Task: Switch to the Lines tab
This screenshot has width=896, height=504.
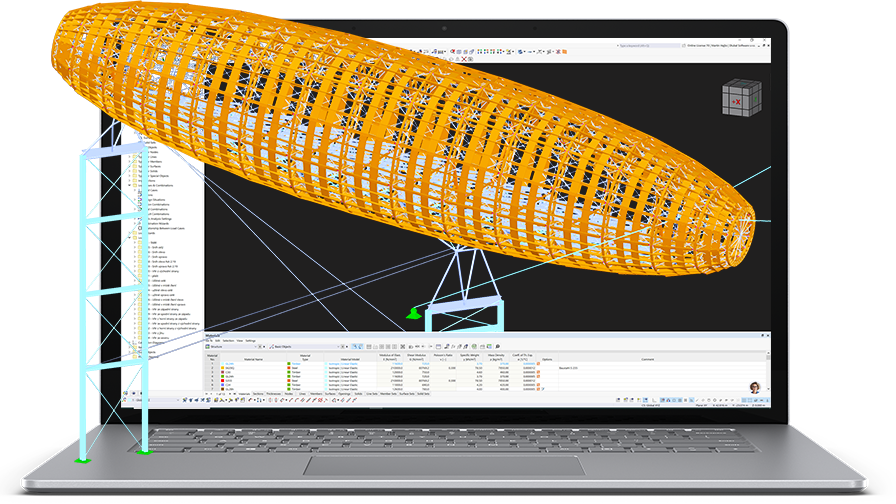Action: point(302,394)
